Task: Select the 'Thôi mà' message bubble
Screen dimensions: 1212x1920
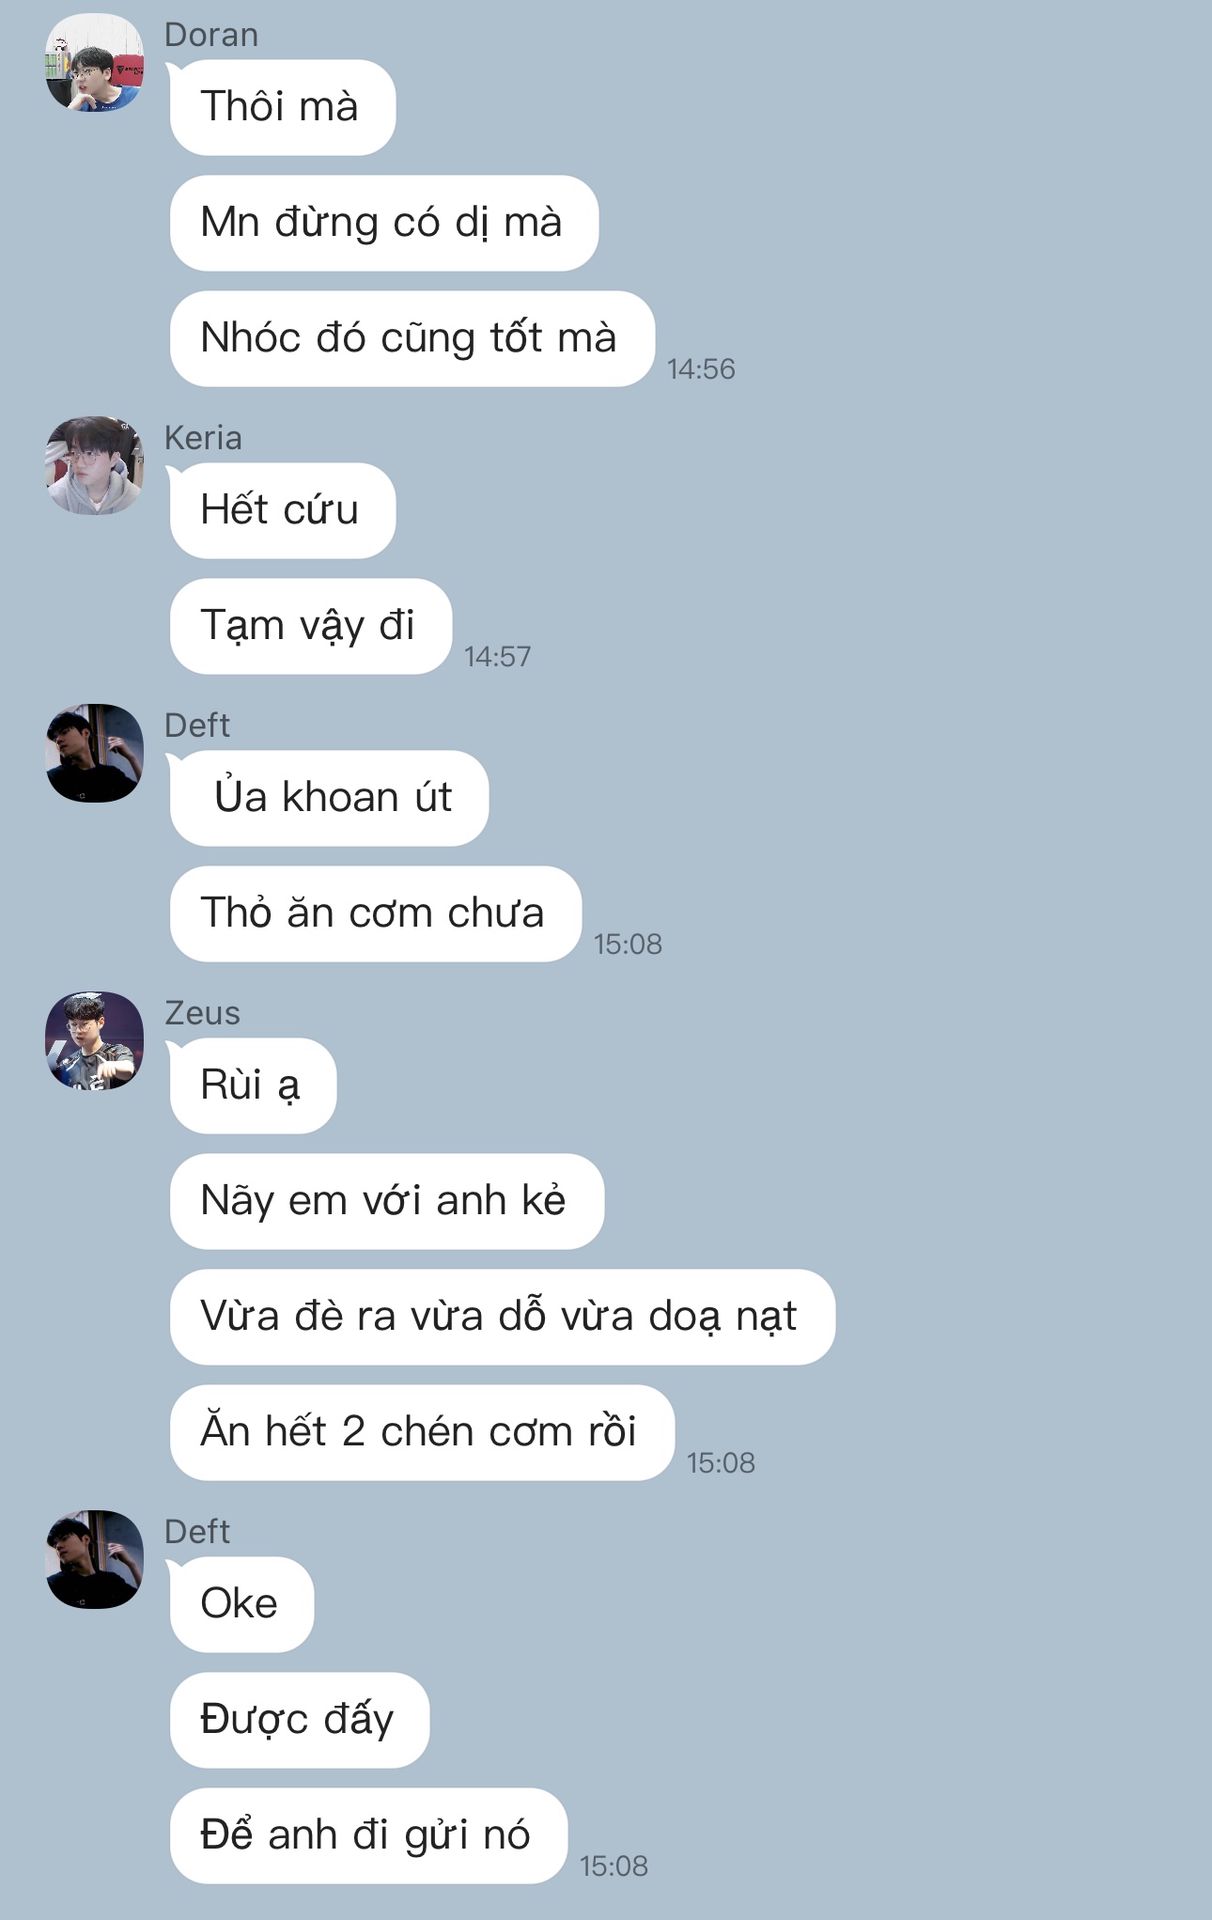Action: click(x=282, y=107)
